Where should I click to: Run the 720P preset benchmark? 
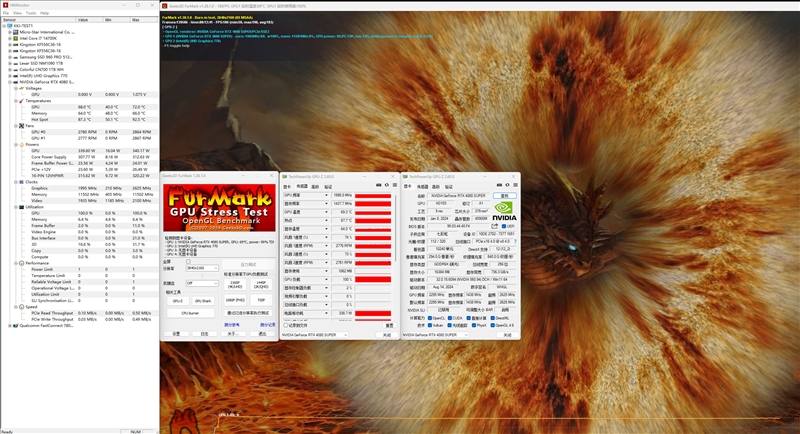pyautogui.click(x=261, y=300)
